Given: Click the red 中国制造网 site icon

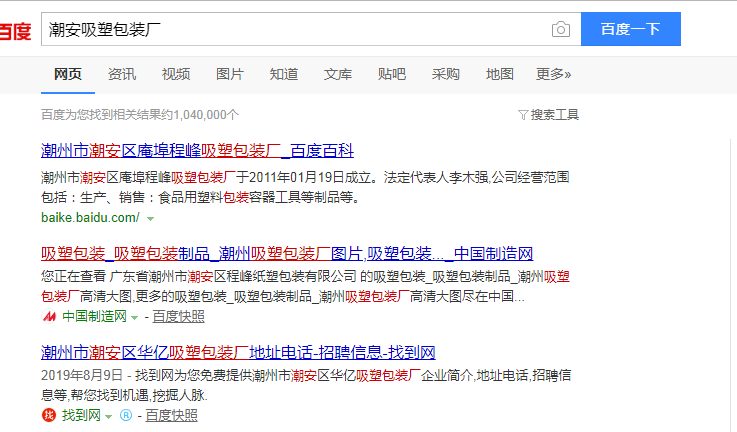Looking at the screenshot, I should click(x=49, y=316).
